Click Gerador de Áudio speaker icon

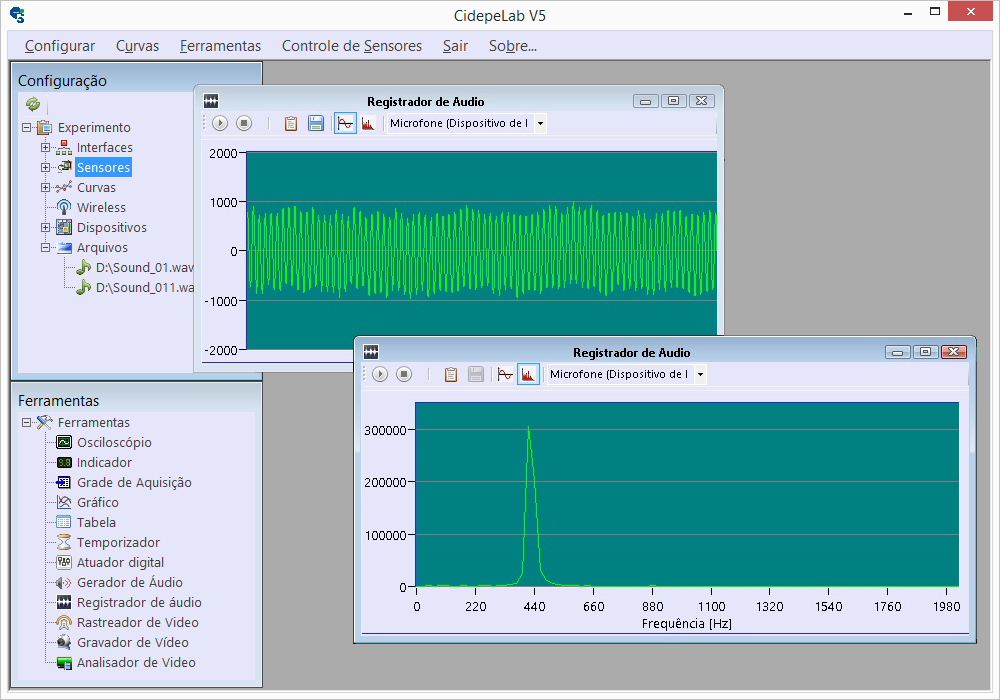pyautogui.click(x=64, y=583)
